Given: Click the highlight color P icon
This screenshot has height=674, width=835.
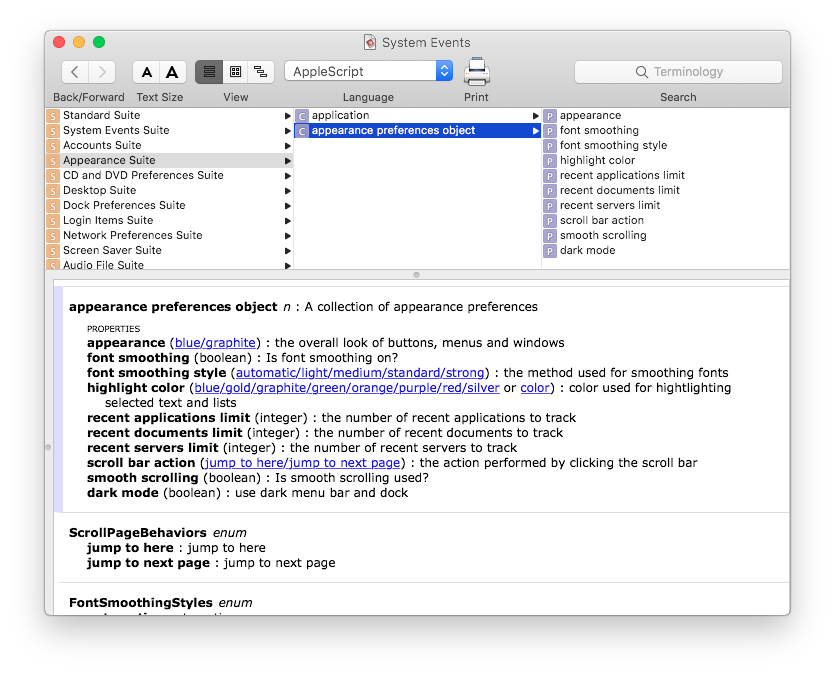Looking at the screenshot, I should (550, 161).
